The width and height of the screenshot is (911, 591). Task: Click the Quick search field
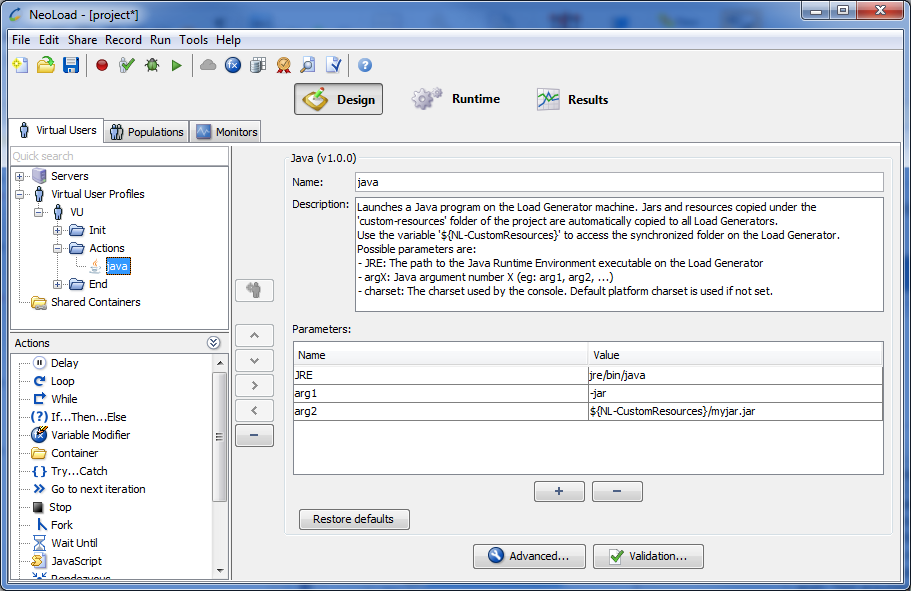click(x=120, y=156)
